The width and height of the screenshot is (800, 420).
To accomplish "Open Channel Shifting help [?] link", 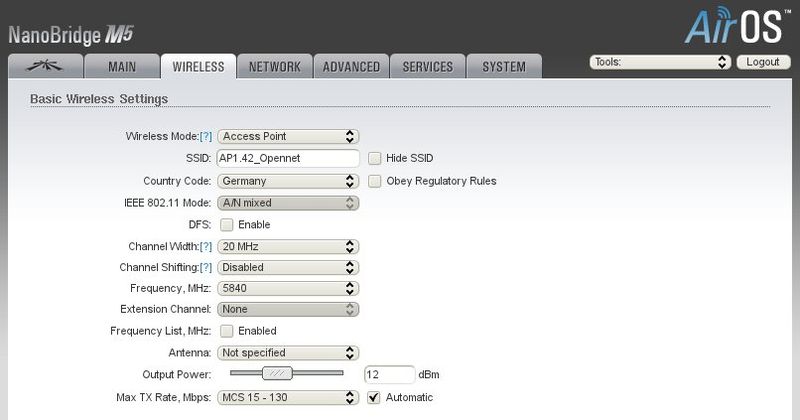I will point(206,267).
